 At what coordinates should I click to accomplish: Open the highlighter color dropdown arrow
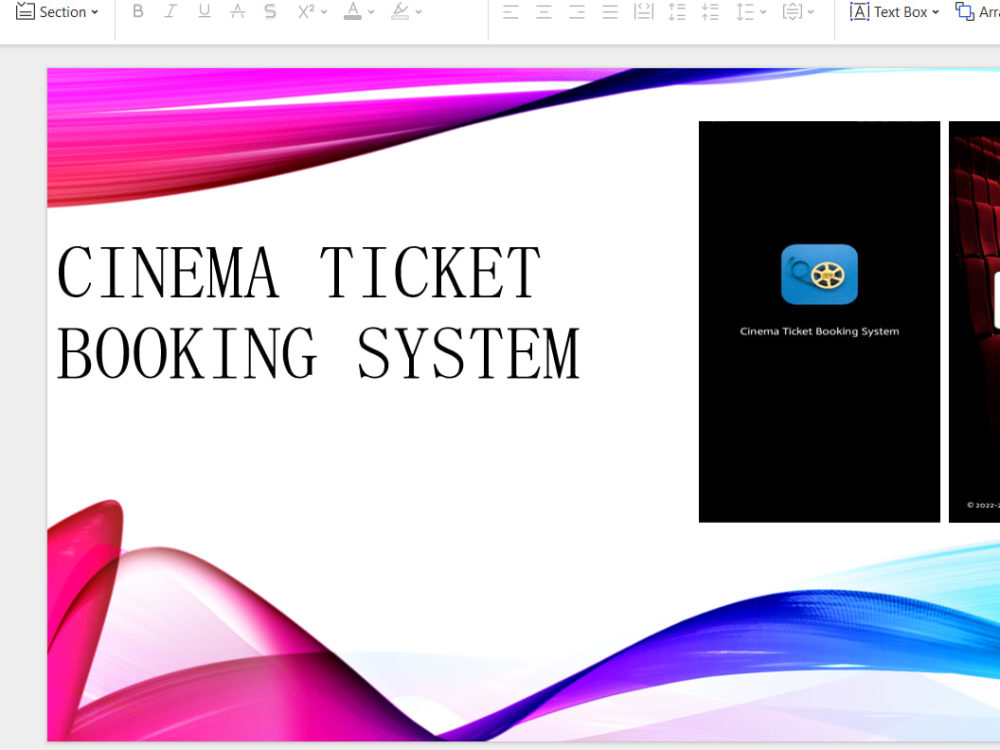418,12
